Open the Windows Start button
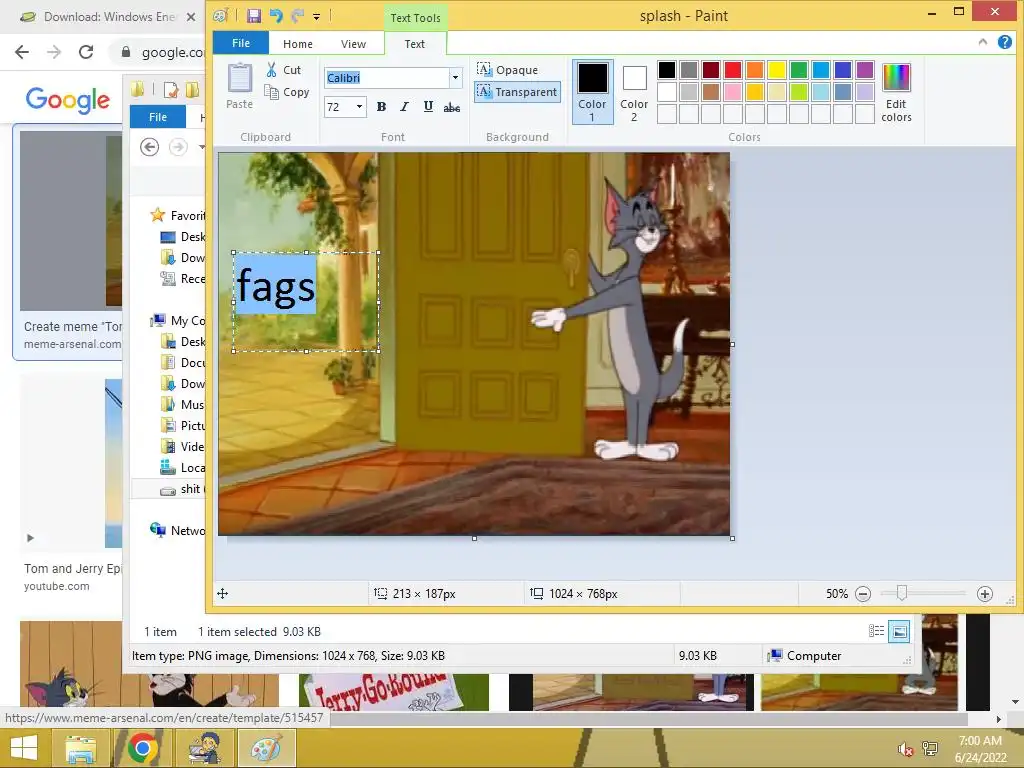The width and height of the screenshot is (1024, 768). pyautogui.click(x=24, y=748)
